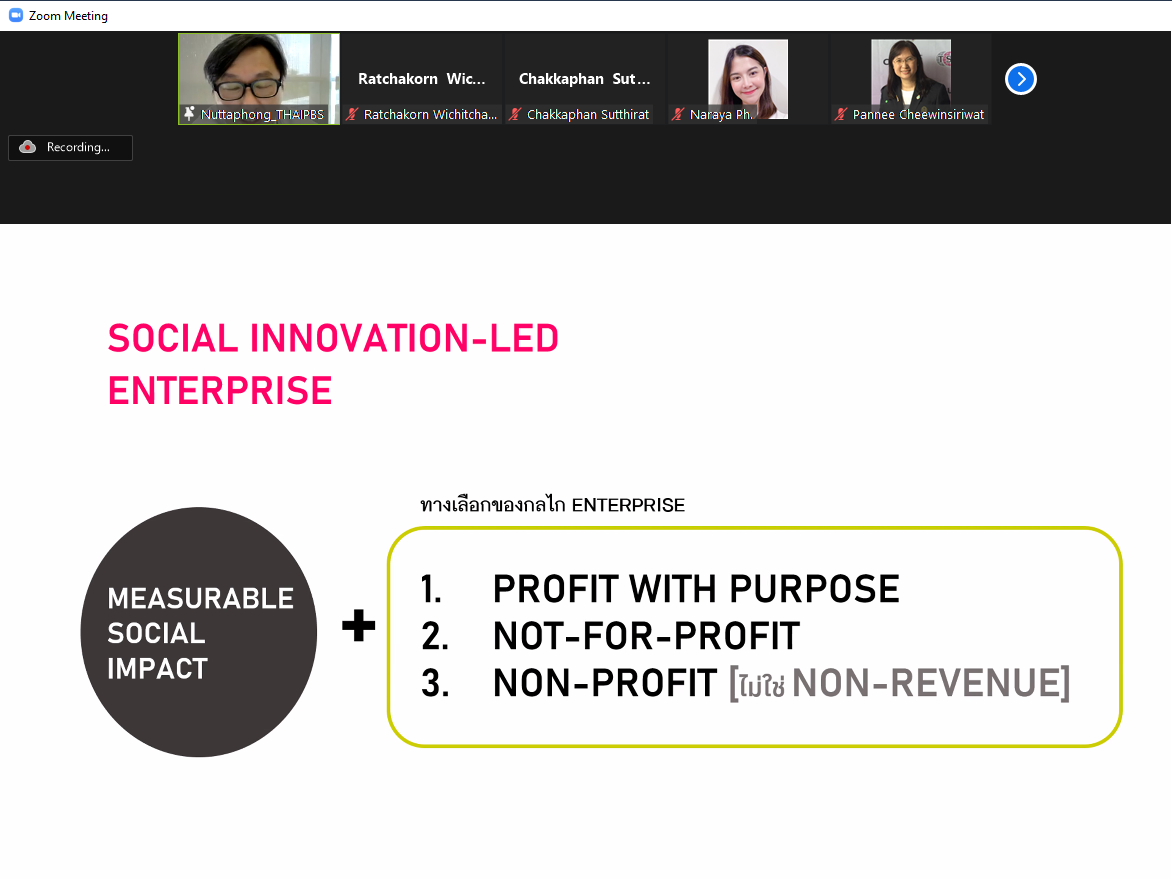The width and height of the screenshot is (1172, 879).
Task: Click Naraya Ph.'s muted microphone icon
Action: pos(678,114)
